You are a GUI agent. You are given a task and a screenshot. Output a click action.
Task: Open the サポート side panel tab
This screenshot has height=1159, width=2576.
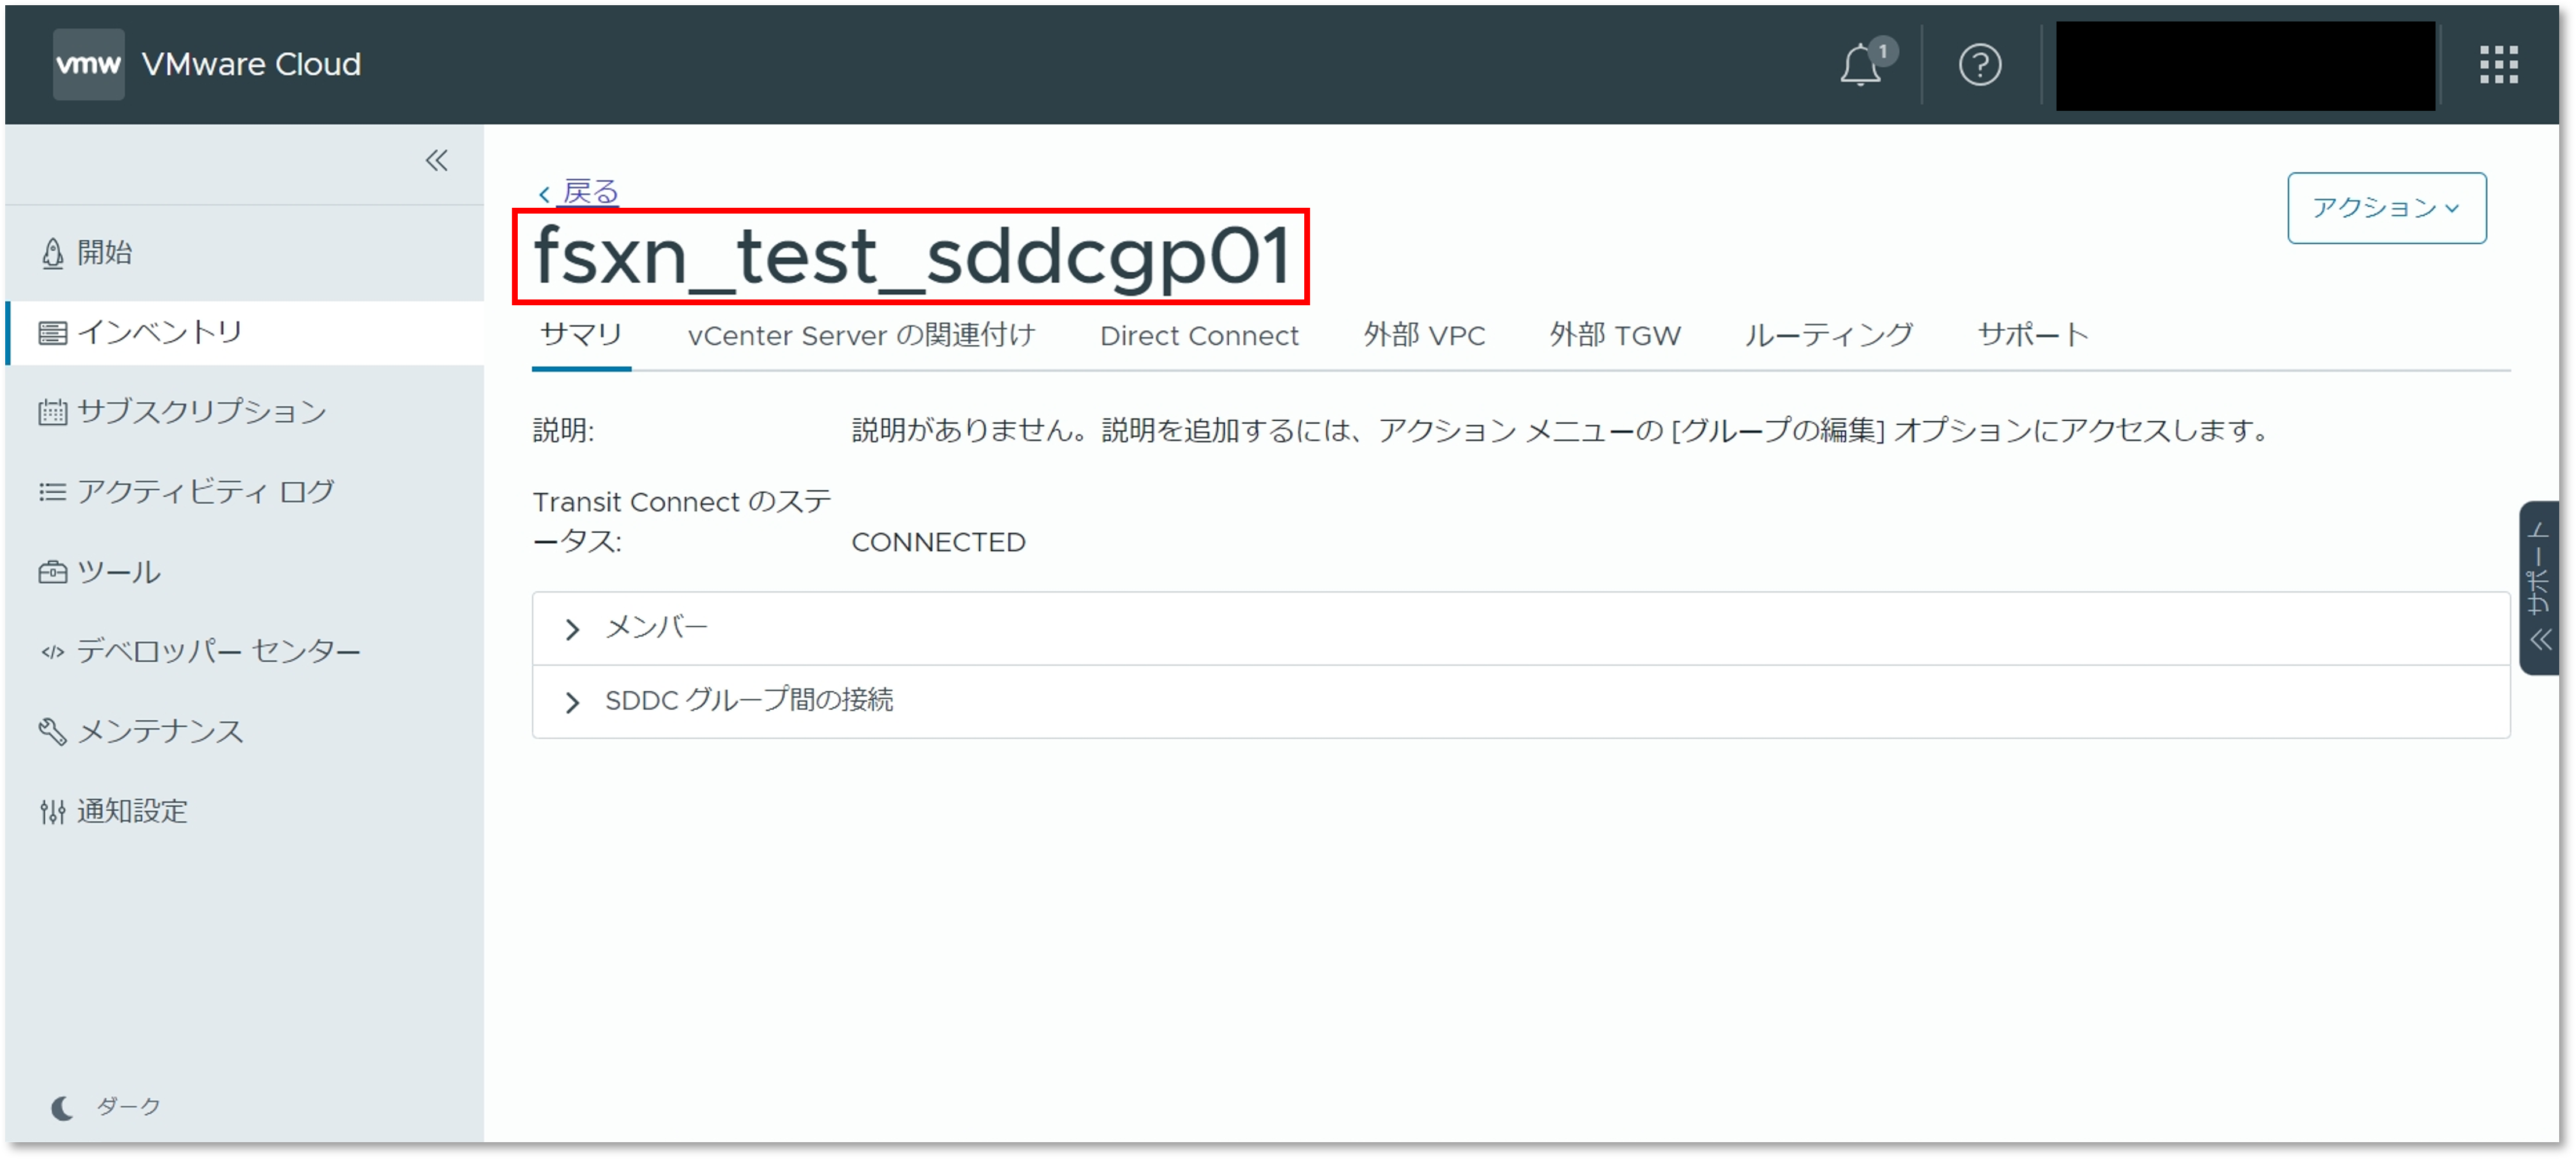pyautogui.click(x=2539, y=588)
